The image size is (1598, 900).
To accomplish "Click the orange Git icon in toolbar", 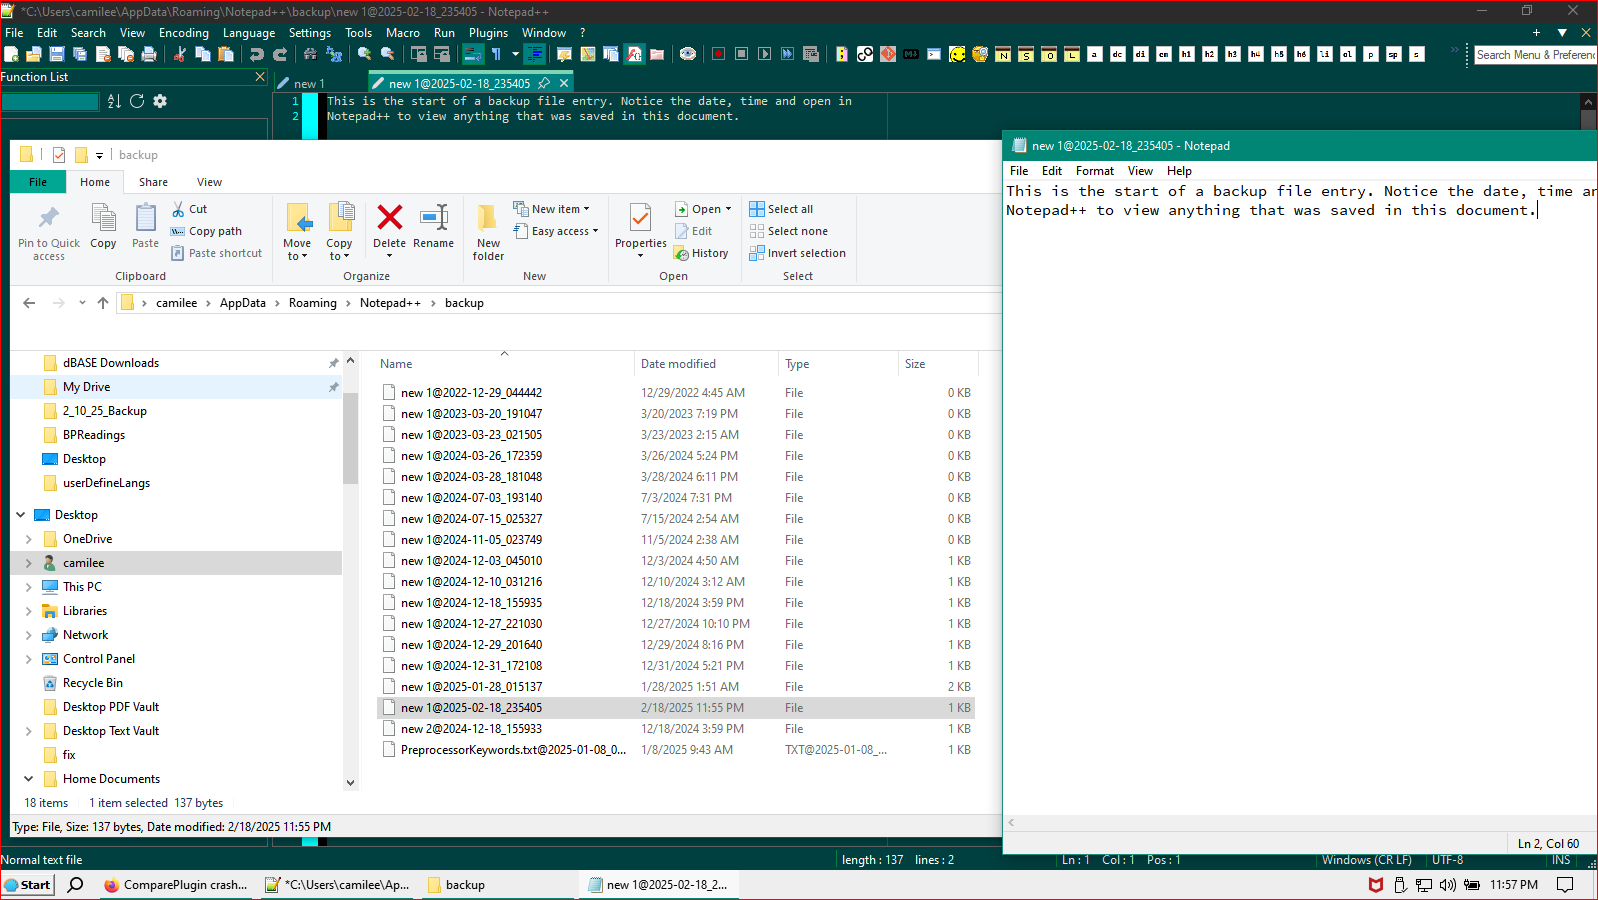I will click(x=888, y=54).
